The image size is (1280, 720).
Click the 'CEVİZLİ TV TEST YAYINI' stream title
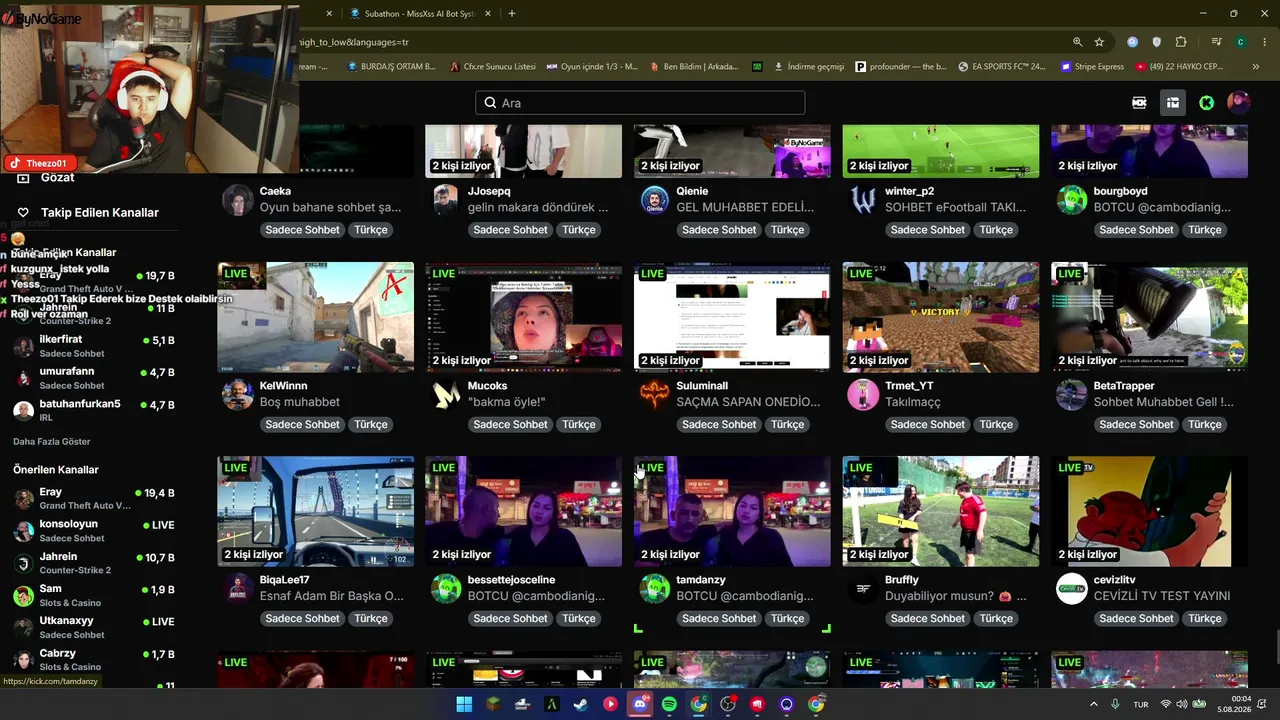[1162, 596]
